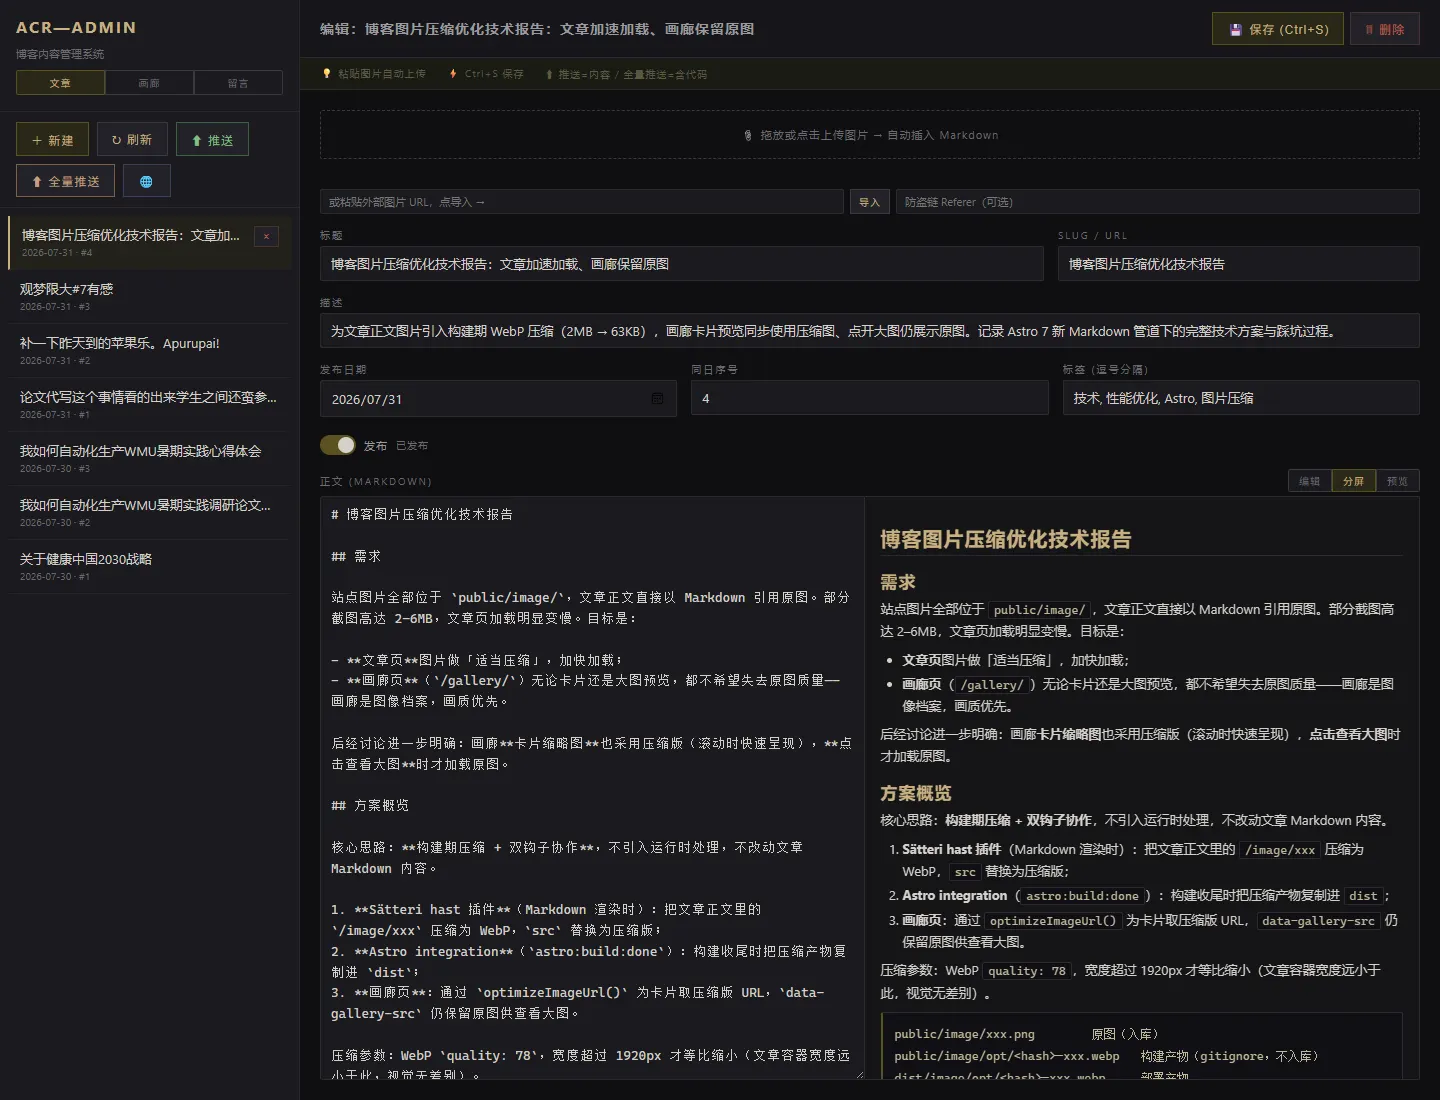This screenshot has width=1440, height=1100.
Task: Open the globe icon button in sidebar
Action: [146, 181]
